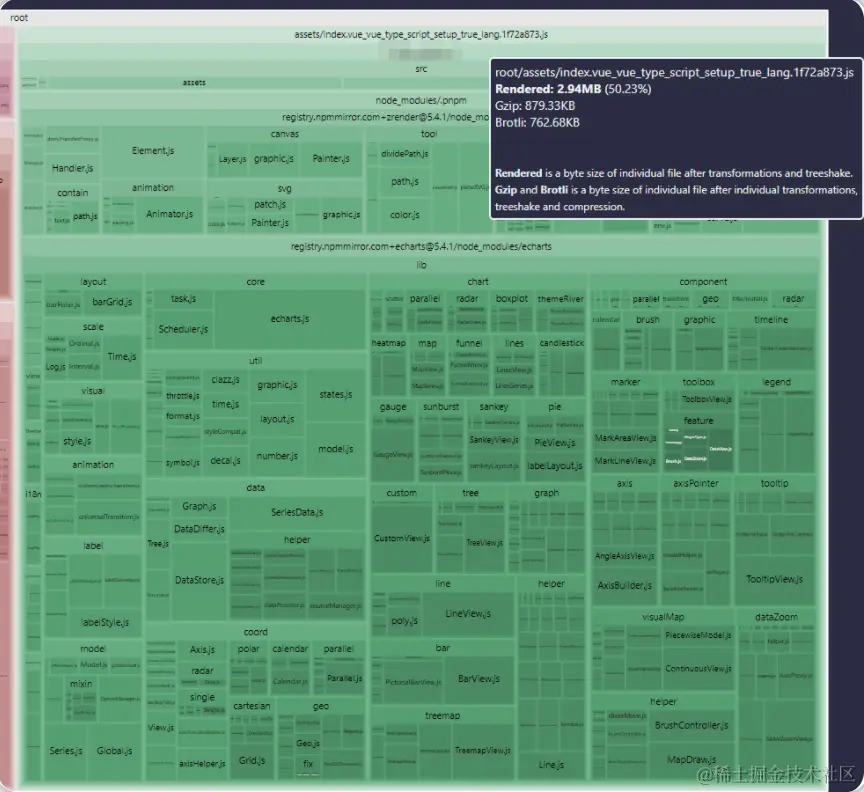This screenshot has height=792, width=864.
Task: Click the DataDiffer.js block
Action: click(199, 529)
